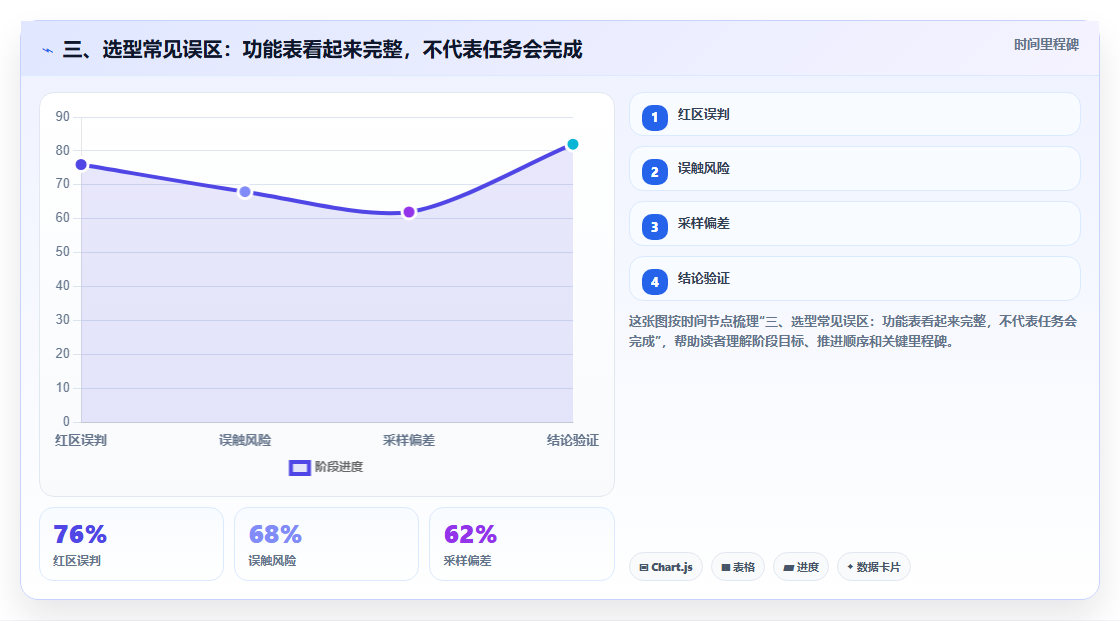This screenshot has height=621, width=1120.
Task: Select the 误触风险 data point on chart
Action: click(x=245, y=192)
